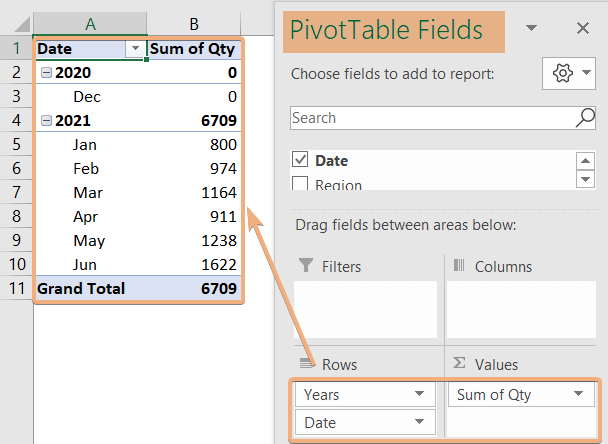The width and height of the screenshot is (608, 444).
Task: Collapse the 2021 year group
Action: [46, 121]
